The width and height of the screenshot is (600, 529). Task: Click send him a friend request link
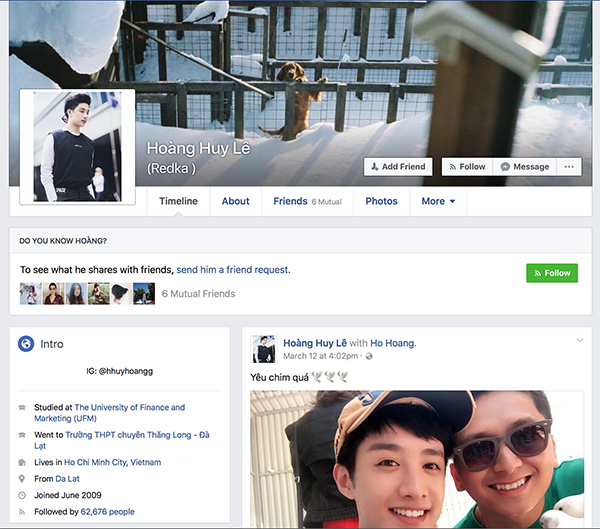click(x=233, y=270)
